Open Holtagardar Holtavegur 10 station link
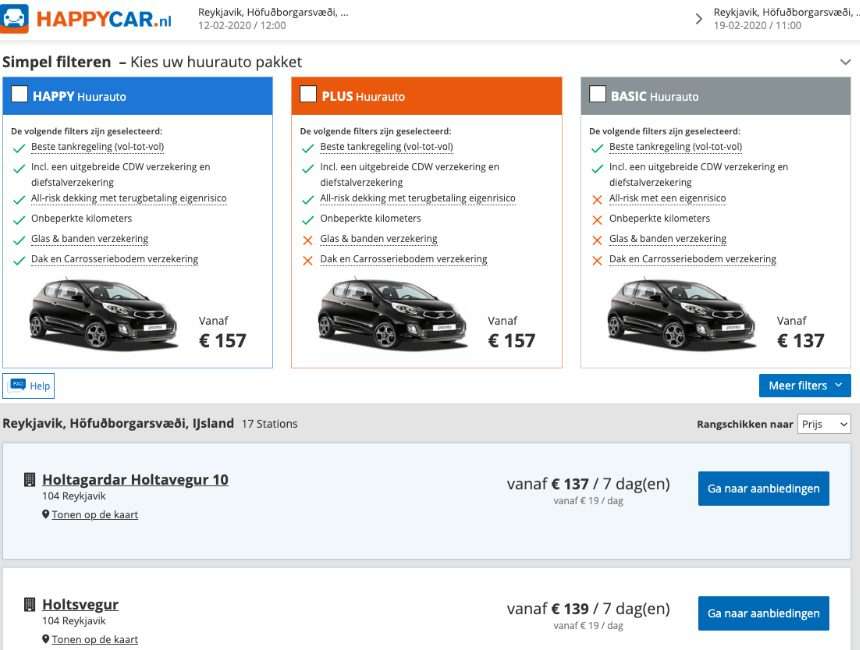 [135, 479]
